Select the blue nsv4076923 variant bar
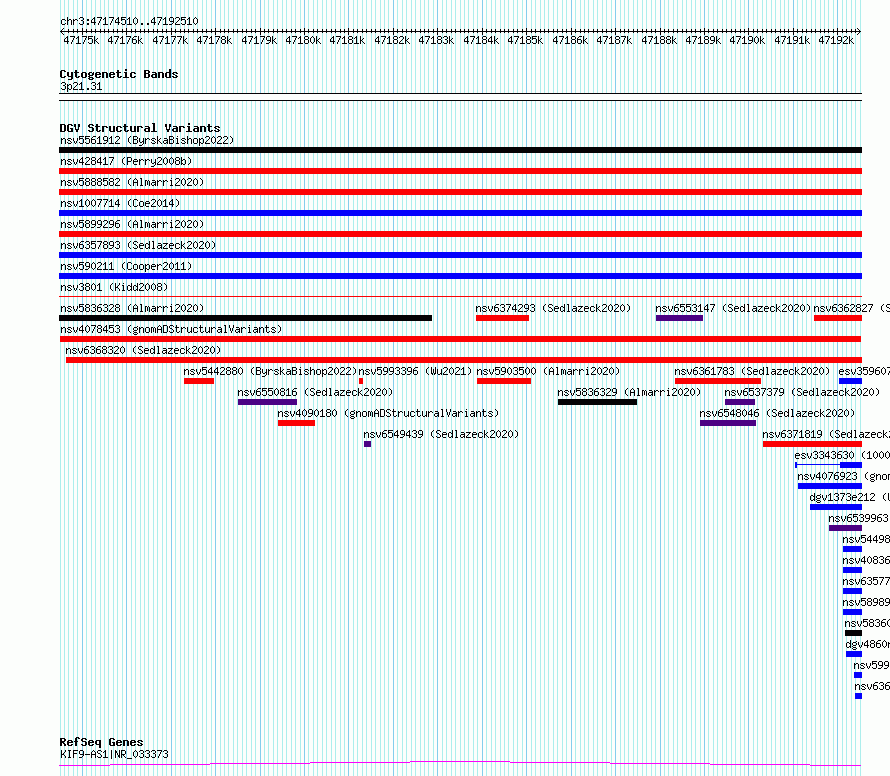This screenshot has height=776, width=890. [x=830, y=486]
